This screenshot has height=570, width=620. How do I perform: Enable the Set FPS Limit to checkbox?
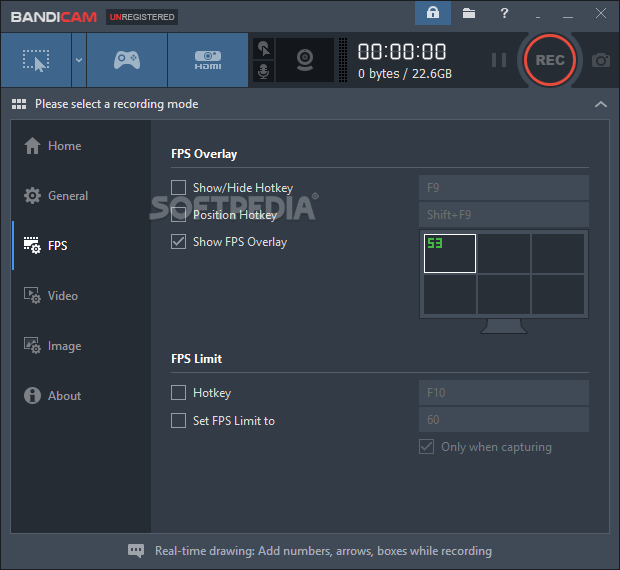[x=178, y=421]
